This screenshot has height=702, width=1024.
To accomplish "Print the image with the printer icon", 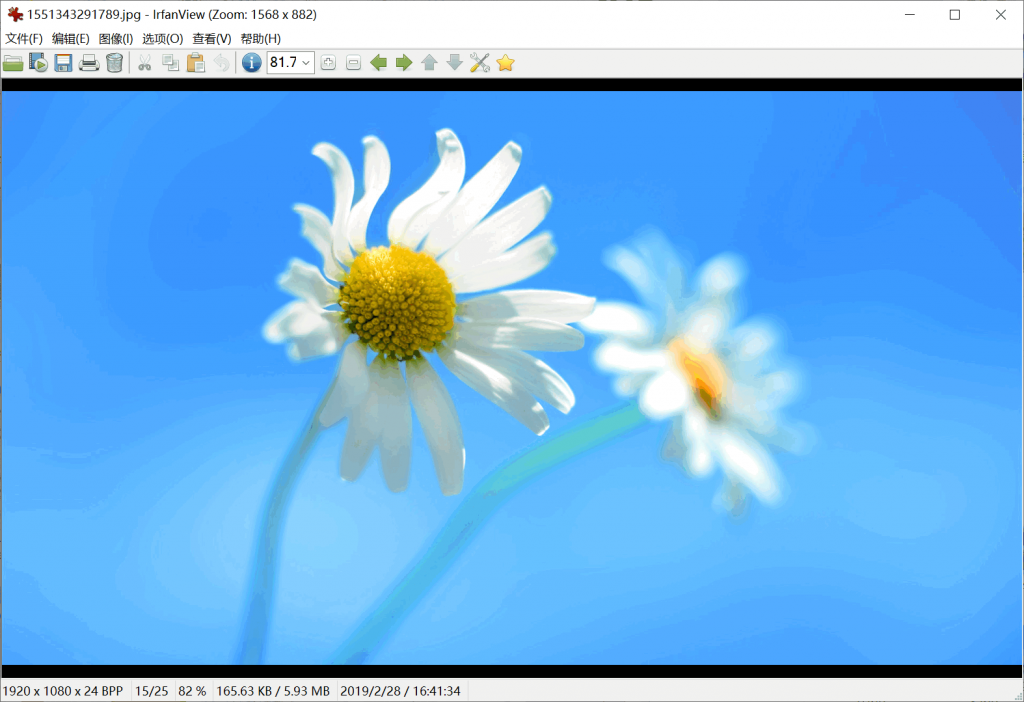I will click(89, 63).
